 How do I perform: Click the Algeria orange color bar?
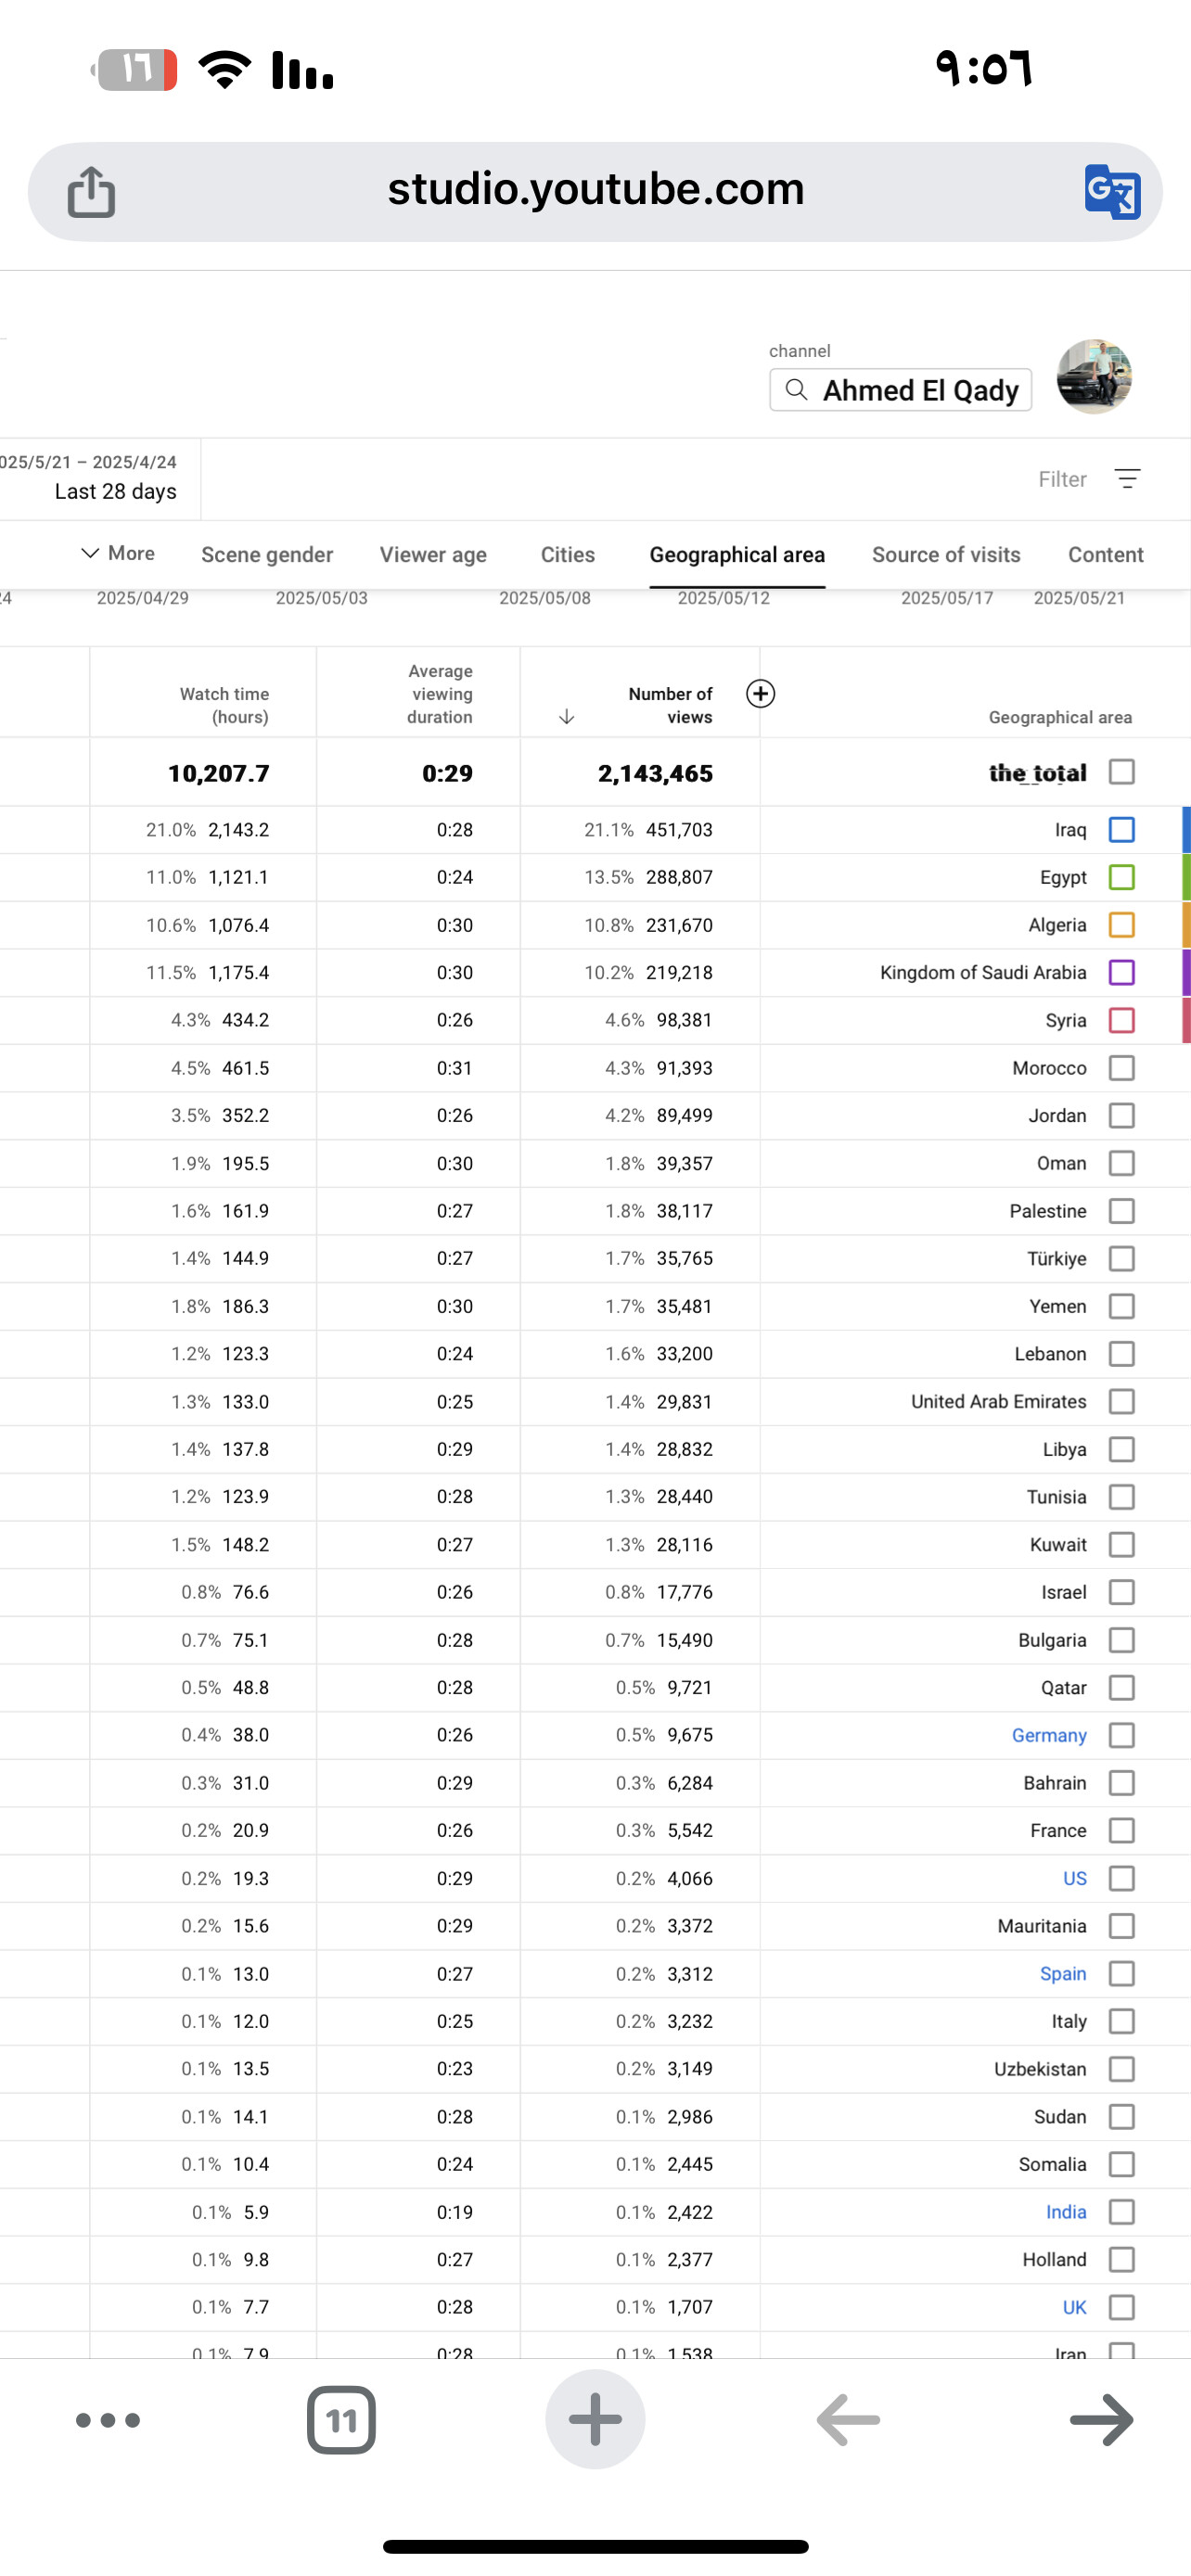pyautogui.click(x=1186, y=925)
